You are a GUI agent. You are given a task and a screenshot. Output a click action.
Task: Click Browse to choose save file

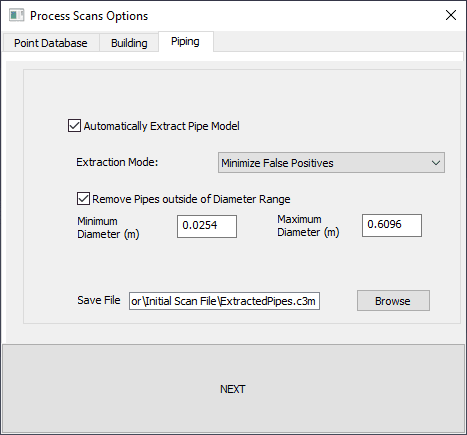point(393,301)
